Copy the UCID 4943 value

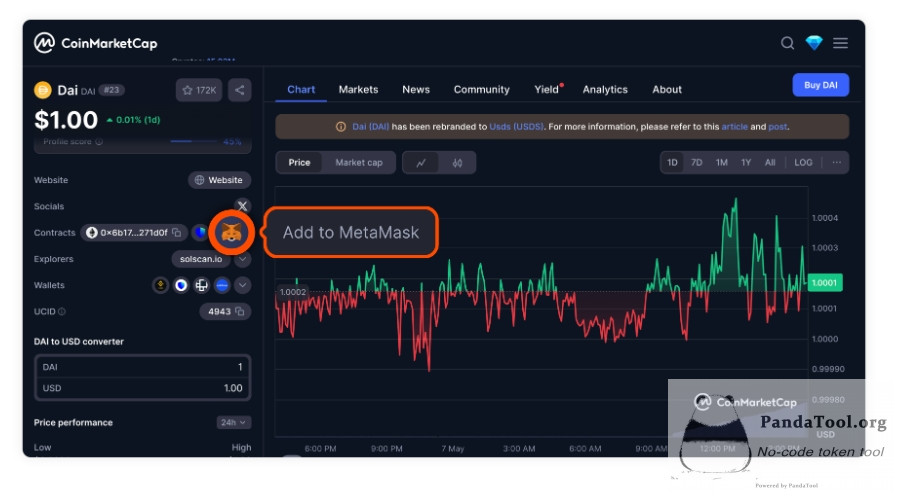(240, 311)
